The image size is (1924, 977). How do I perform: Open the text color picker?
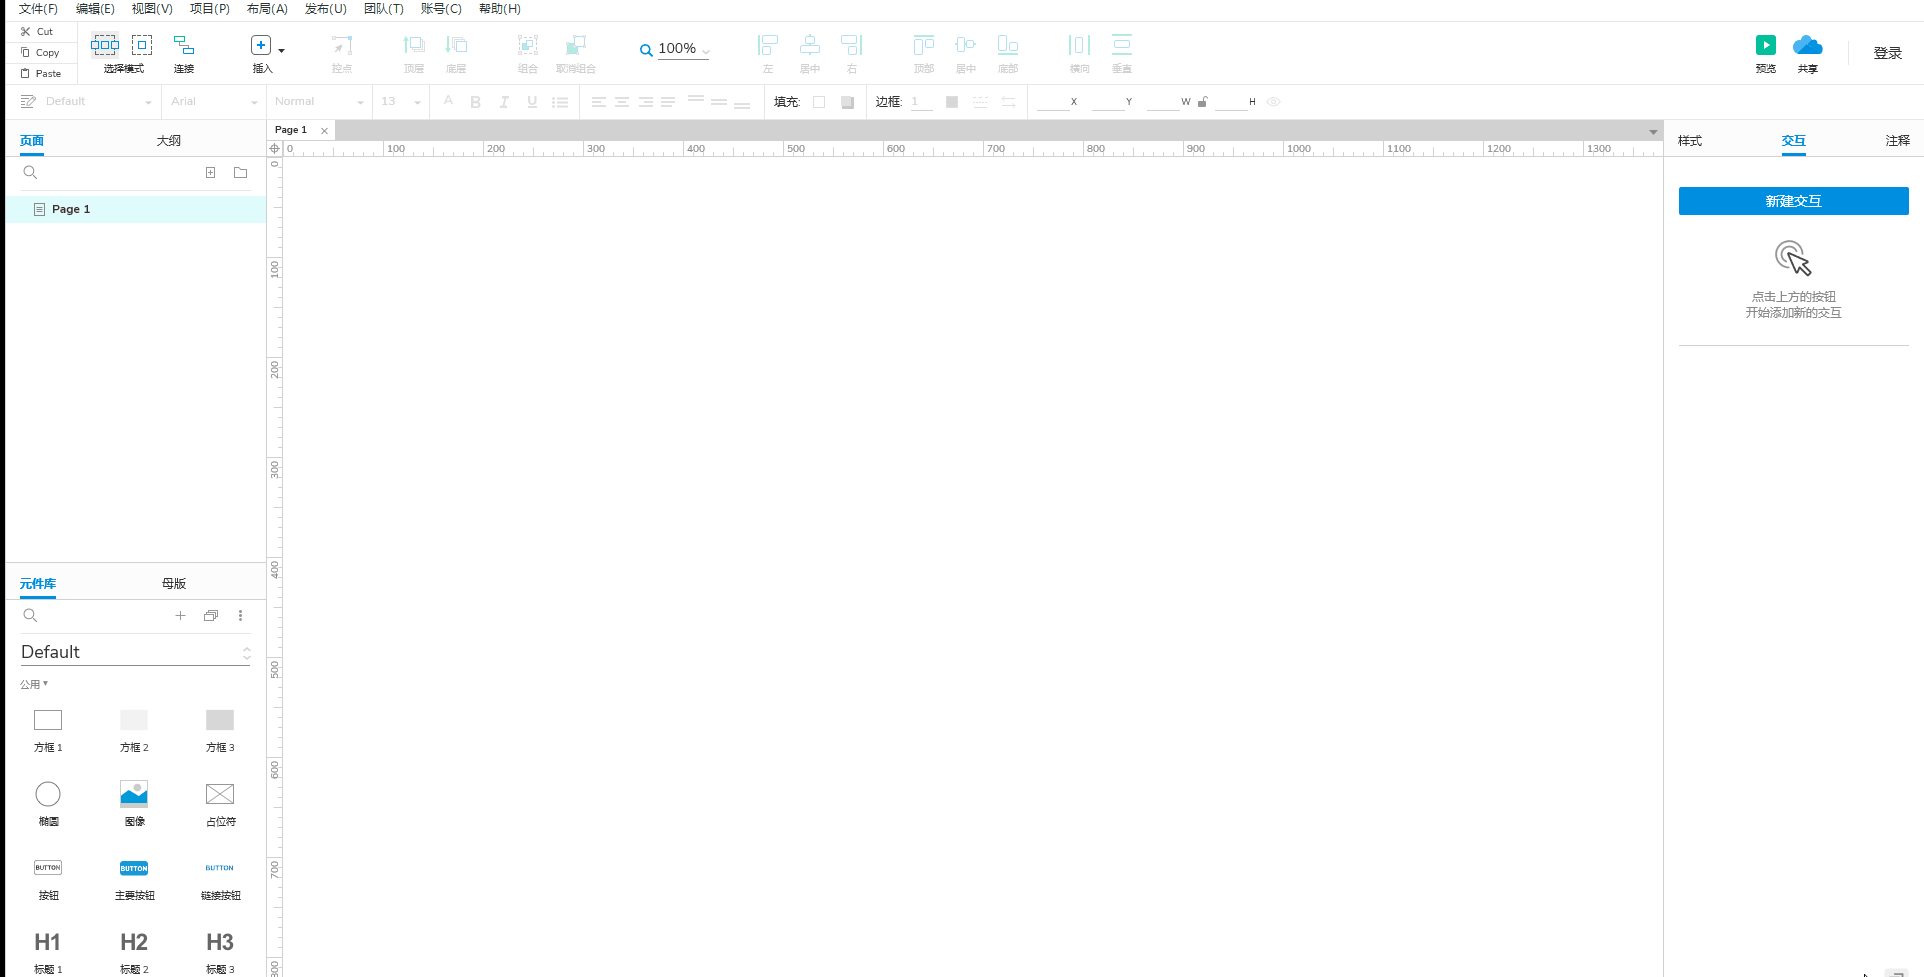pyautogui.click(x=448, y=102)
